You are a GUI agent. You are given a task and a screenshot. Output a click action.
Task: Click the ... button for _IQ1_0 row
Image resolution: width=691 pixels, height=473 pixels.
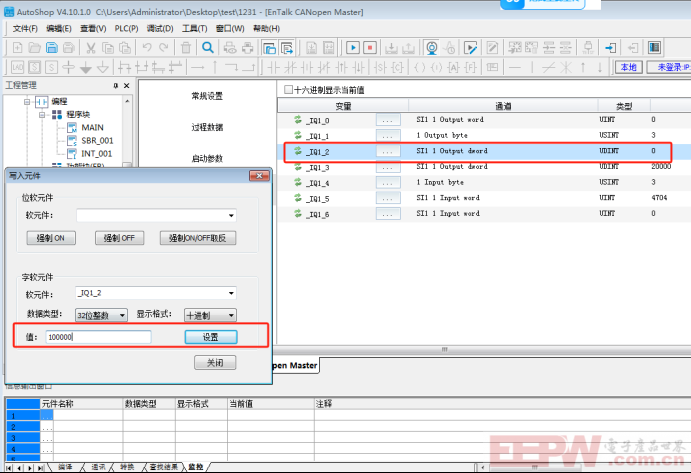click(x=388, y=120)
